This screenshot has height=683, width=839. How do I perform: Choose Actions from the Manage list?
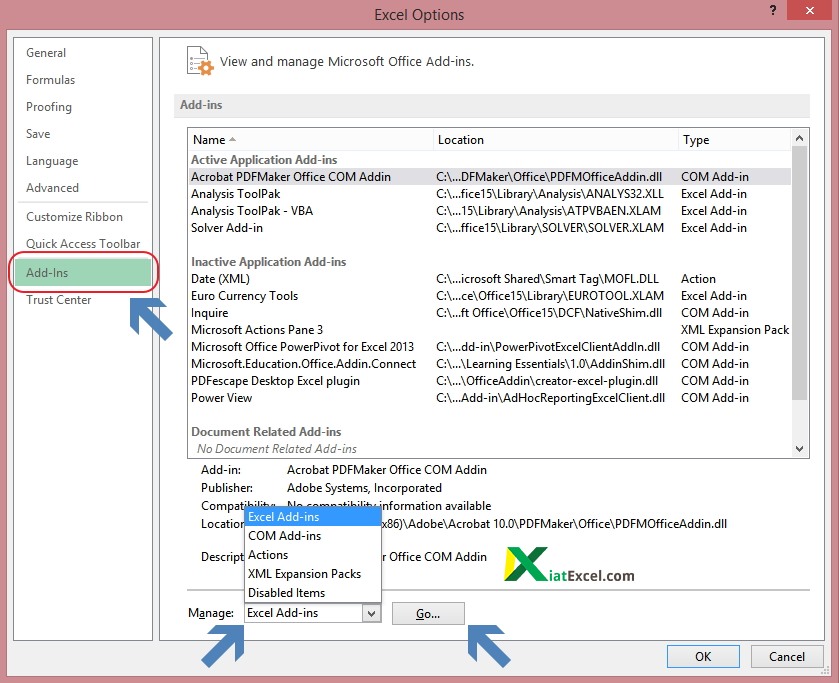click(x=312, y=555)
